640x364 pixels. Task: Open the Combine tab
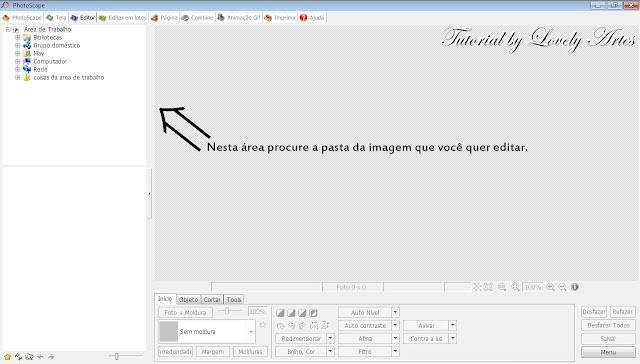198,18
